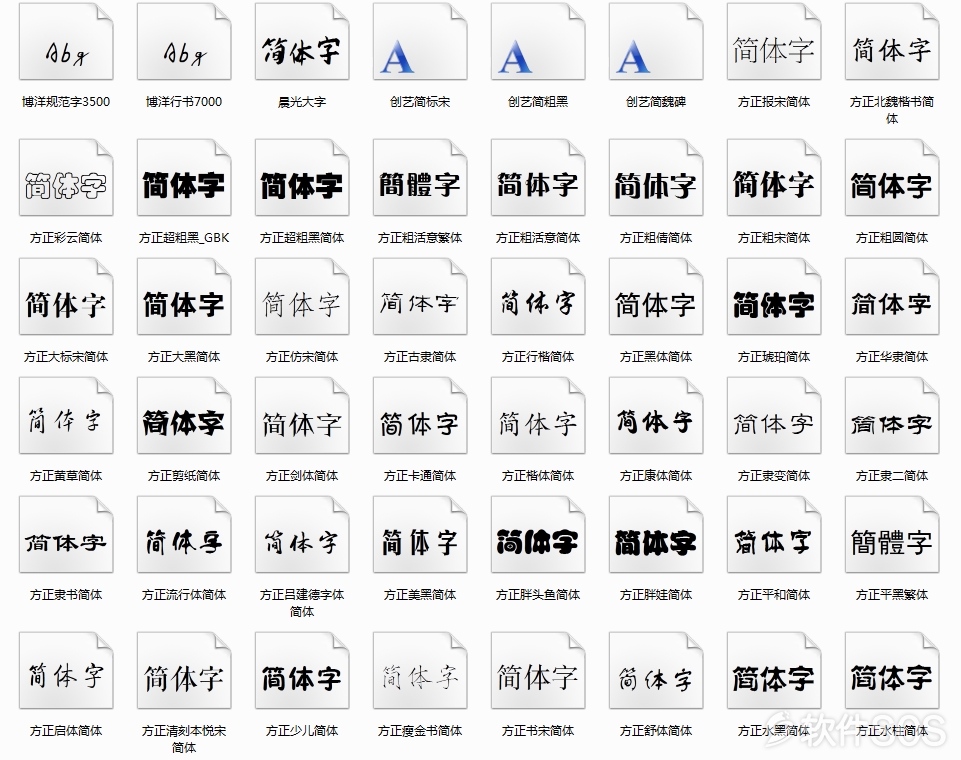Click the 方正北魏楷书简体 font icon
The height and width of the screenshot is (760, 961).
(892, 41)
